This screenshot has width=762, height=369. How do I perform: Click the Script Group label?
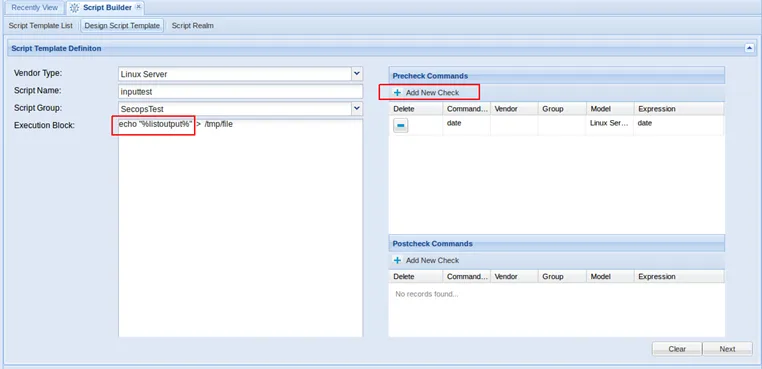pos(38,108)
